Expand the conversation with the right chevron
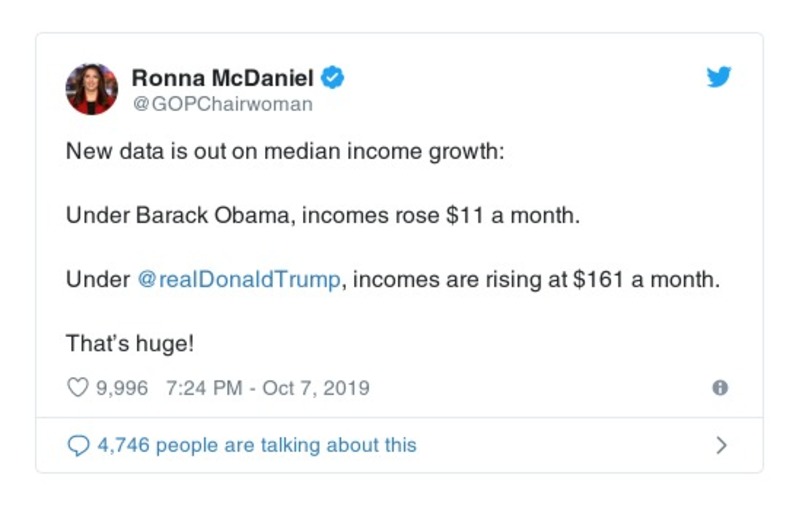 [722, 445]
